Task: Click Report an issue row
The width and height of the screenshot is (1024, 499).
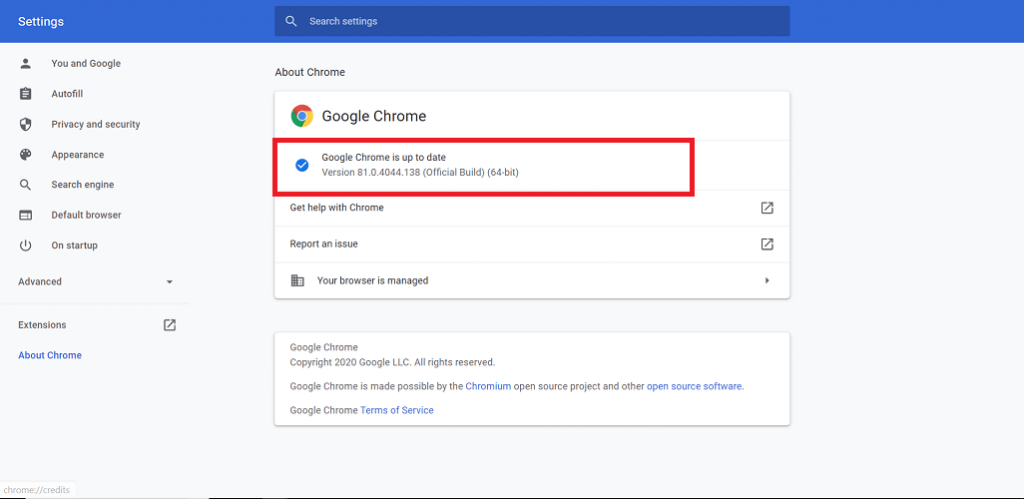Action: [532, 244]
